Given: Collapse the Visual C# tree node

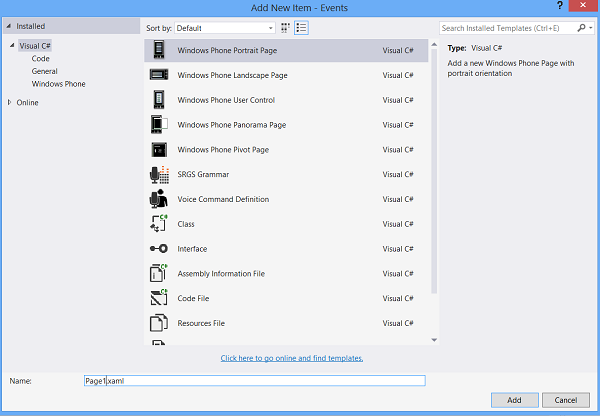Looking at the screenshot, I should pyautogui.click(x=12, y=46).
